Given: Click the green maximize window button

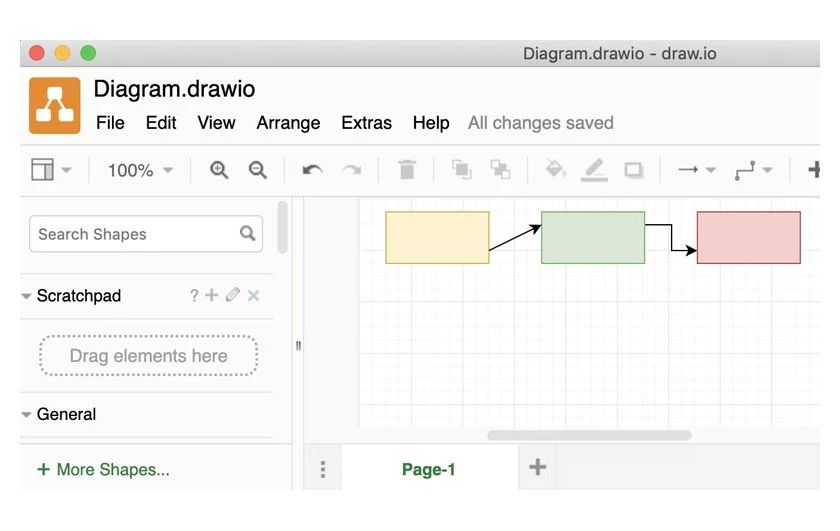Looking at the screenshot, I should 88,53.
